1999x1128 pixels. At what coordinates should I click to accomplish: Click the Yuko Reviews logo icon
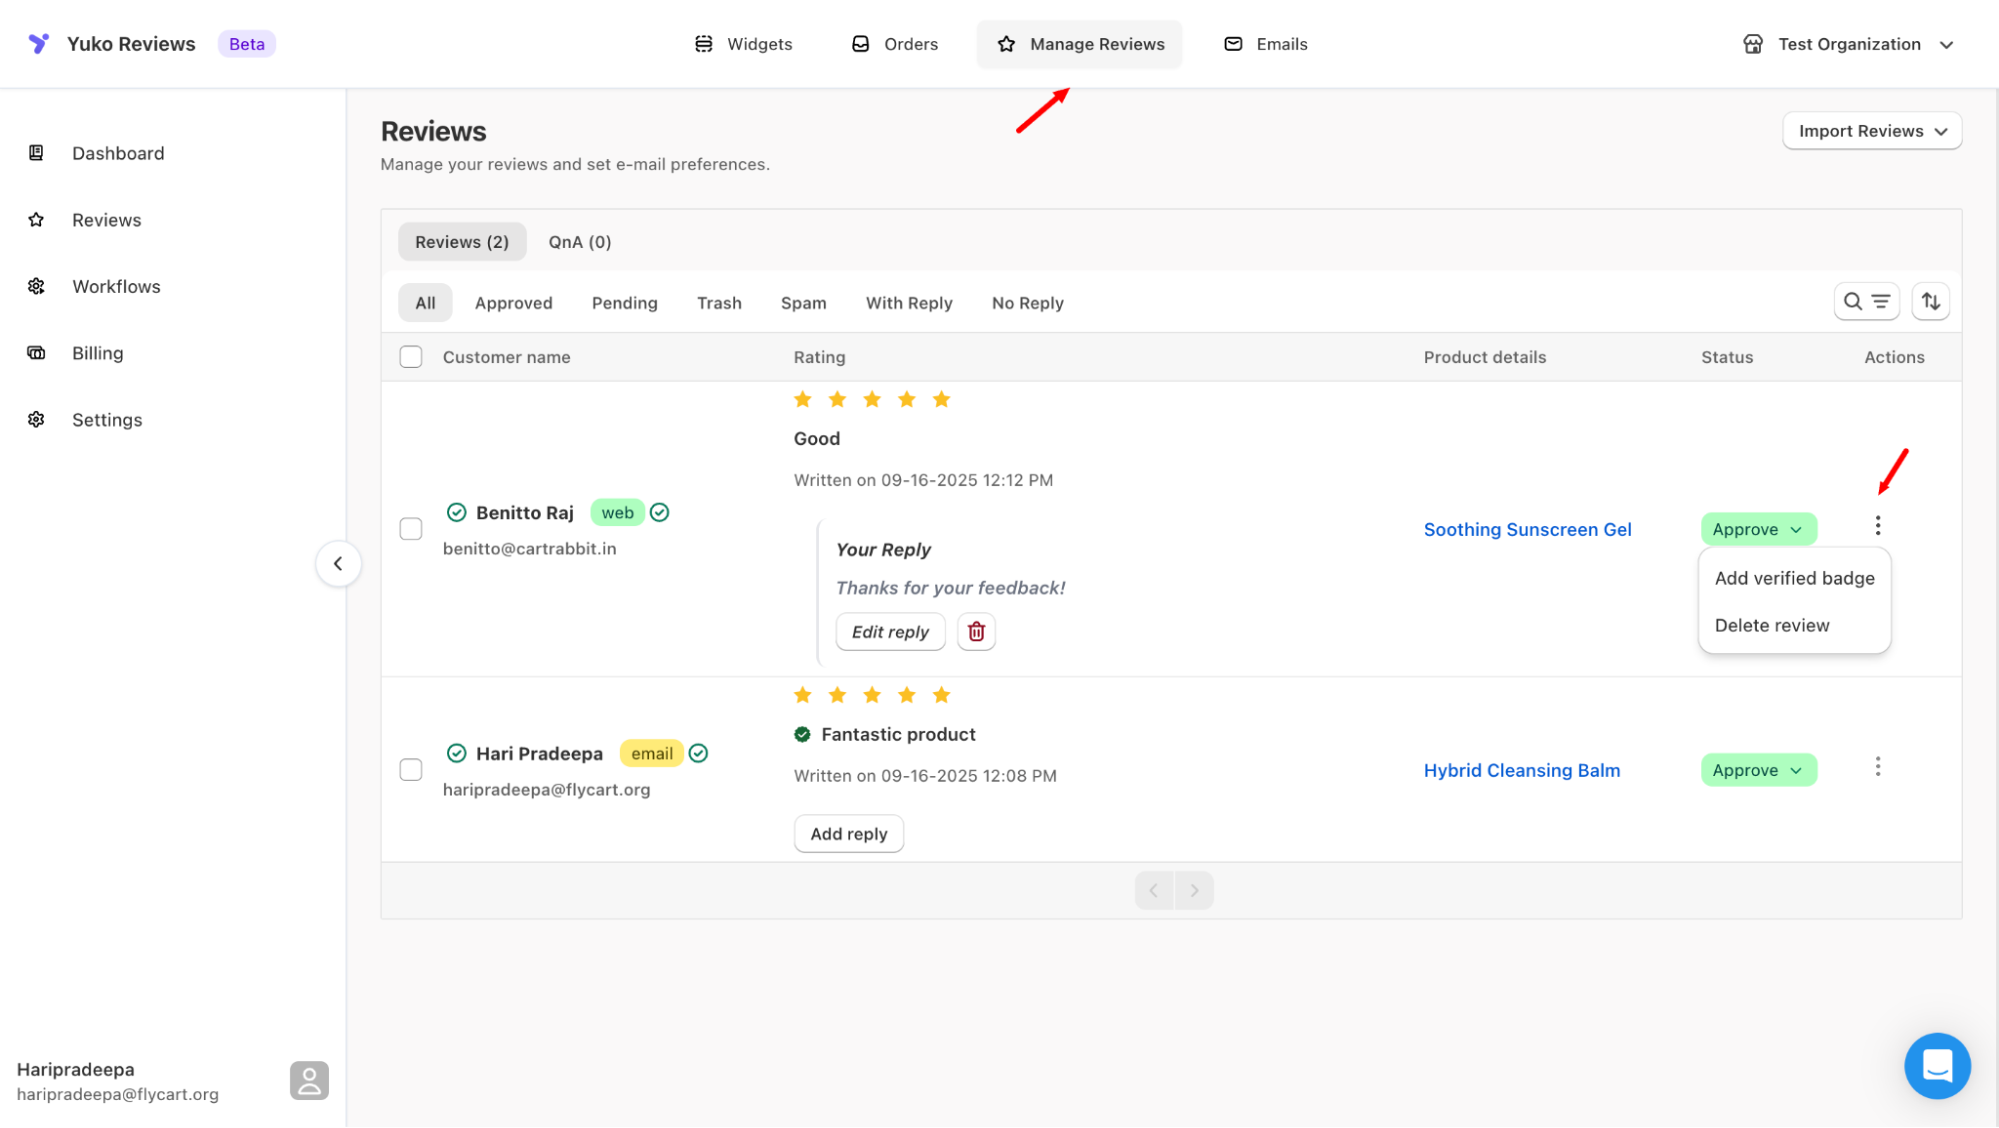click(38, 44)
